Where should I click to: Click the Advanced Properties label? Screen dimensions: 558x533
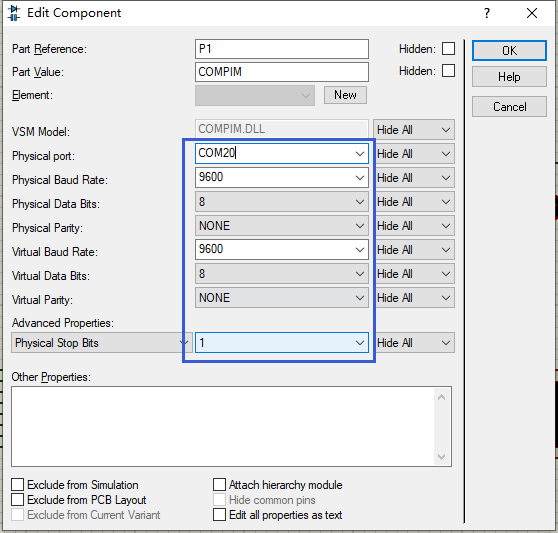coord(63,323)
